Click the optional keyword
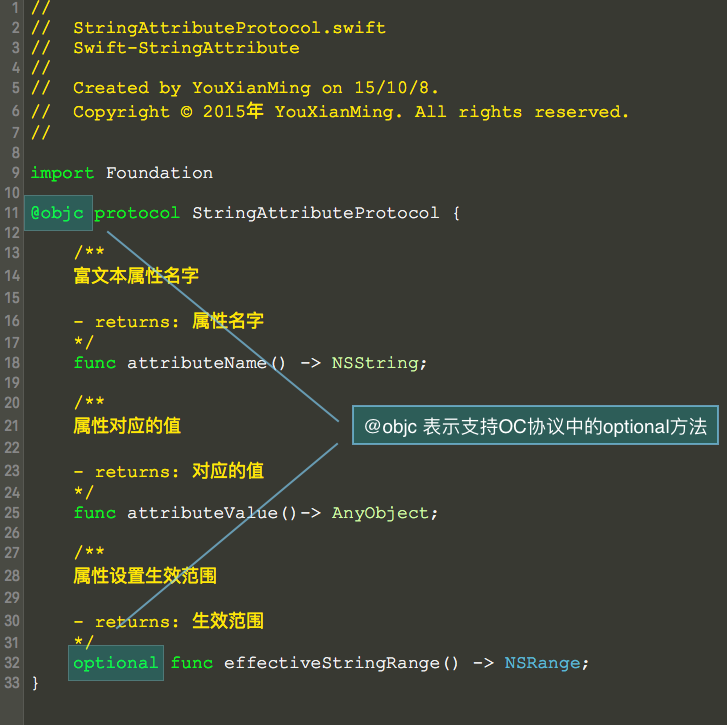The height and width of the screenshot is (725, 727). coord(116,663)
